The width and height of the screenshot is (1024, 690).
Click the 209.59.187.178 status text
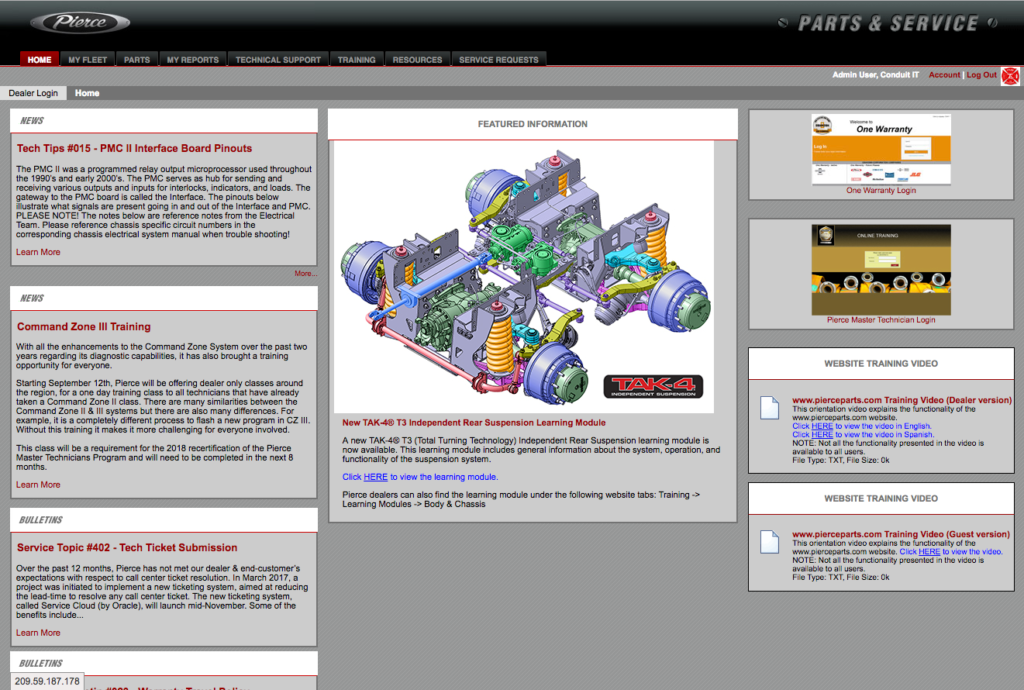(x=47, y=681)
